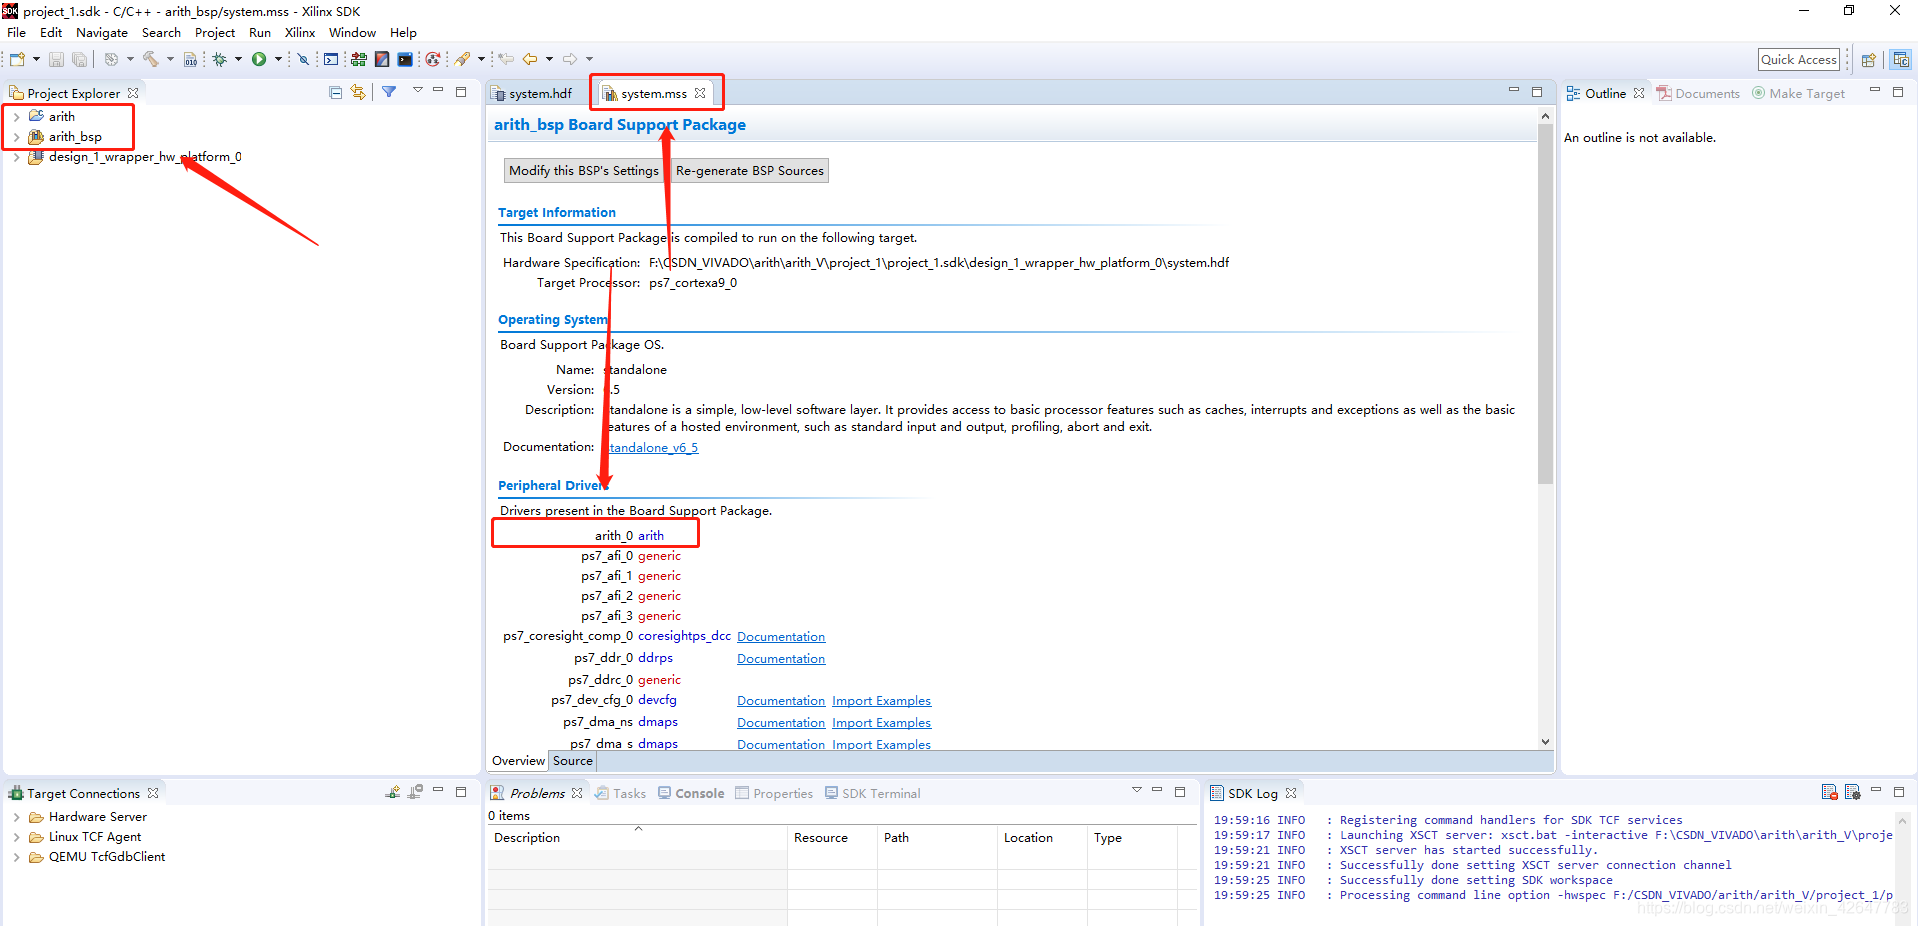Click Collapse All in Project Explorer
Screen dimensions: 1918x926
tap(336, 92)
